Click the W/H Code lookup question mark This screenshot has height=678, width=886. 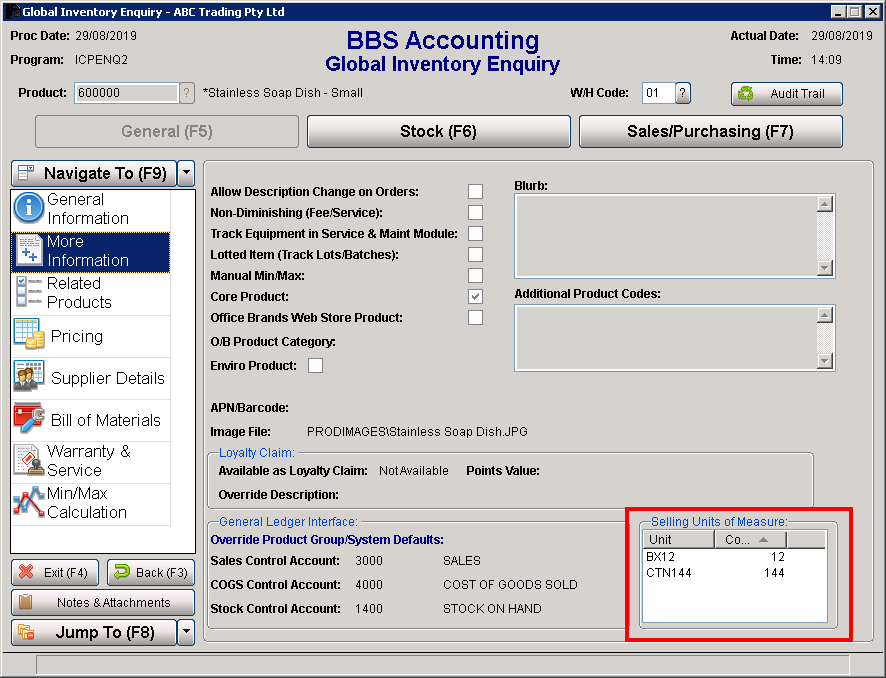[x=683, y=93]
